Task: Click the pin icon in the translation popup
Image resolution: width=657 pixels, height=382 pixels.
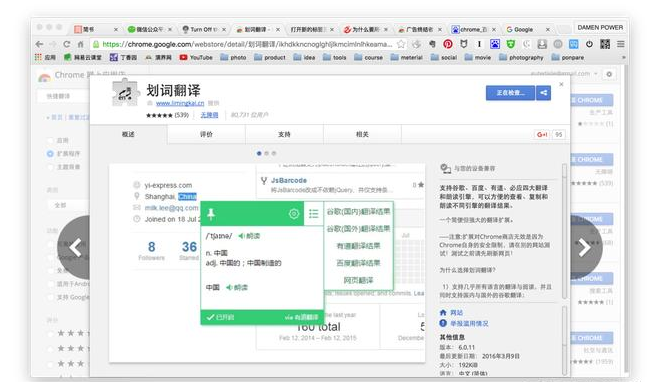Action: point(211,214)
